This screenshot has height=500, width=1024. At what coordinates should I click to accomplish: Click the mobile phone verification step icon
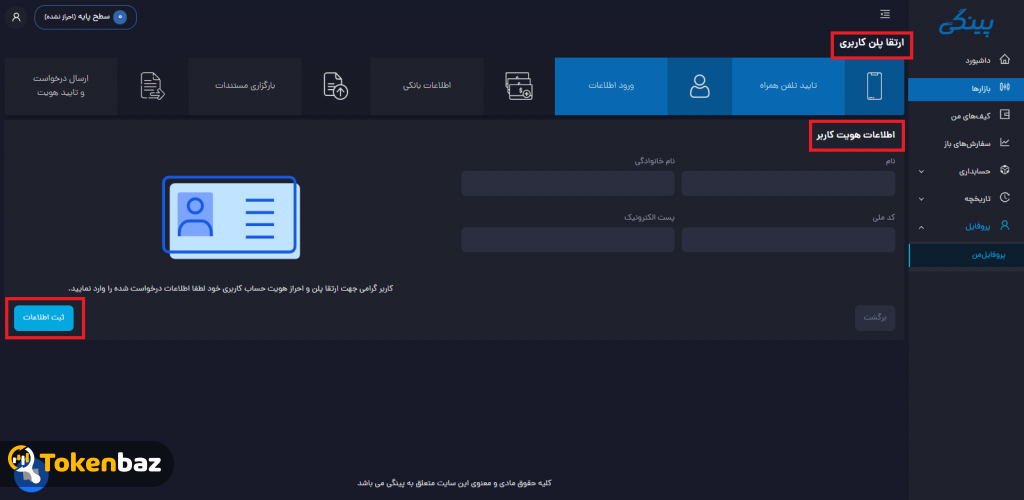click(874, 86)
